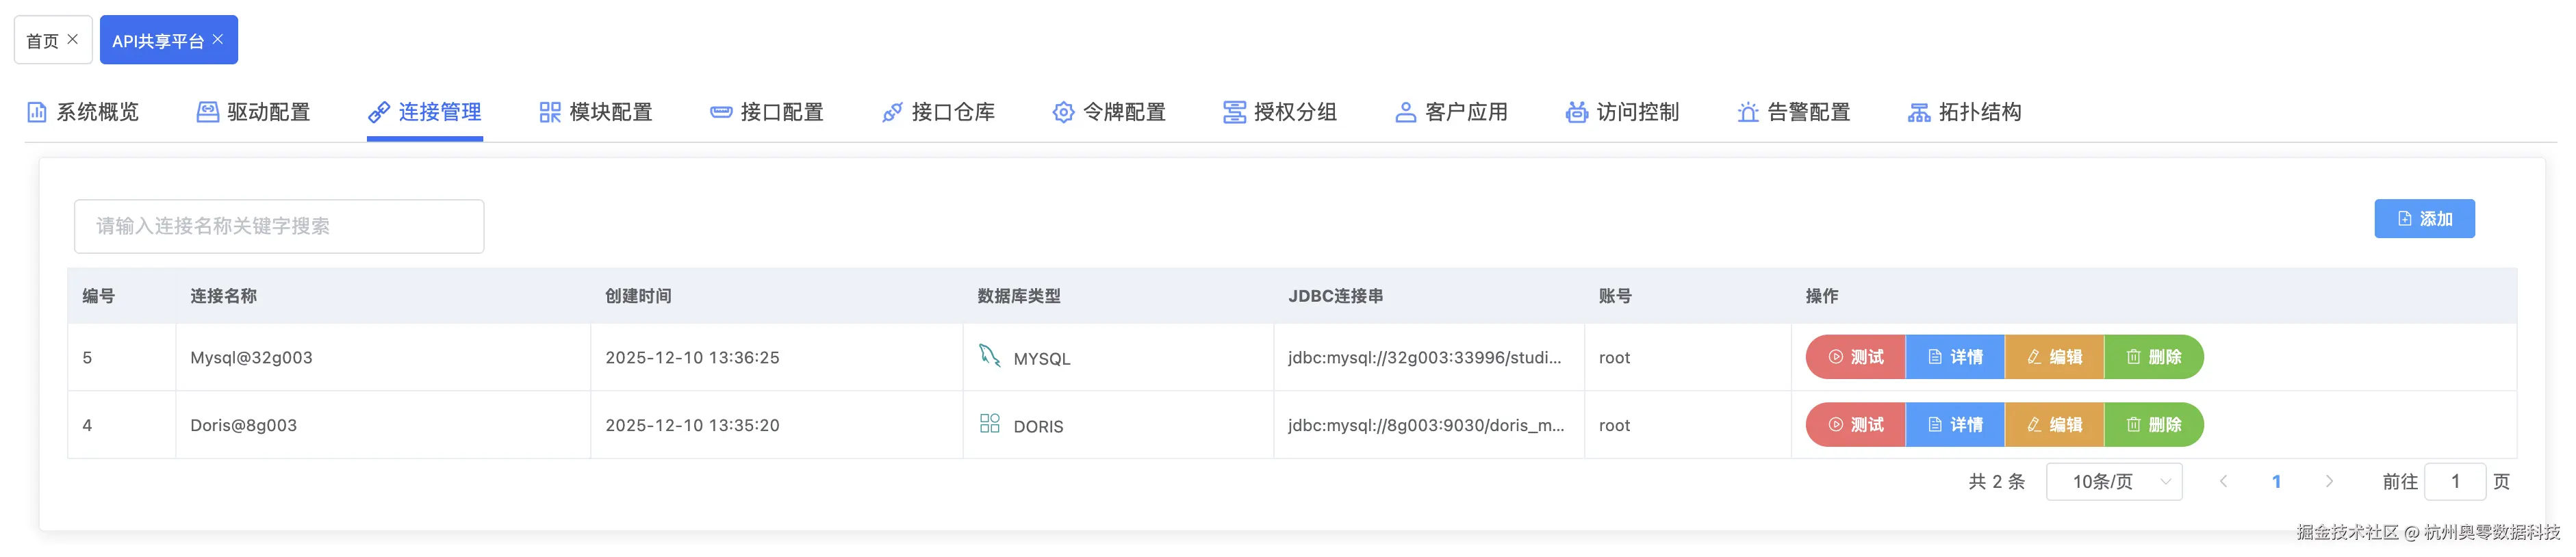
Task: Test the Mysql@32g003 connection
Action: pos(1856,357)
